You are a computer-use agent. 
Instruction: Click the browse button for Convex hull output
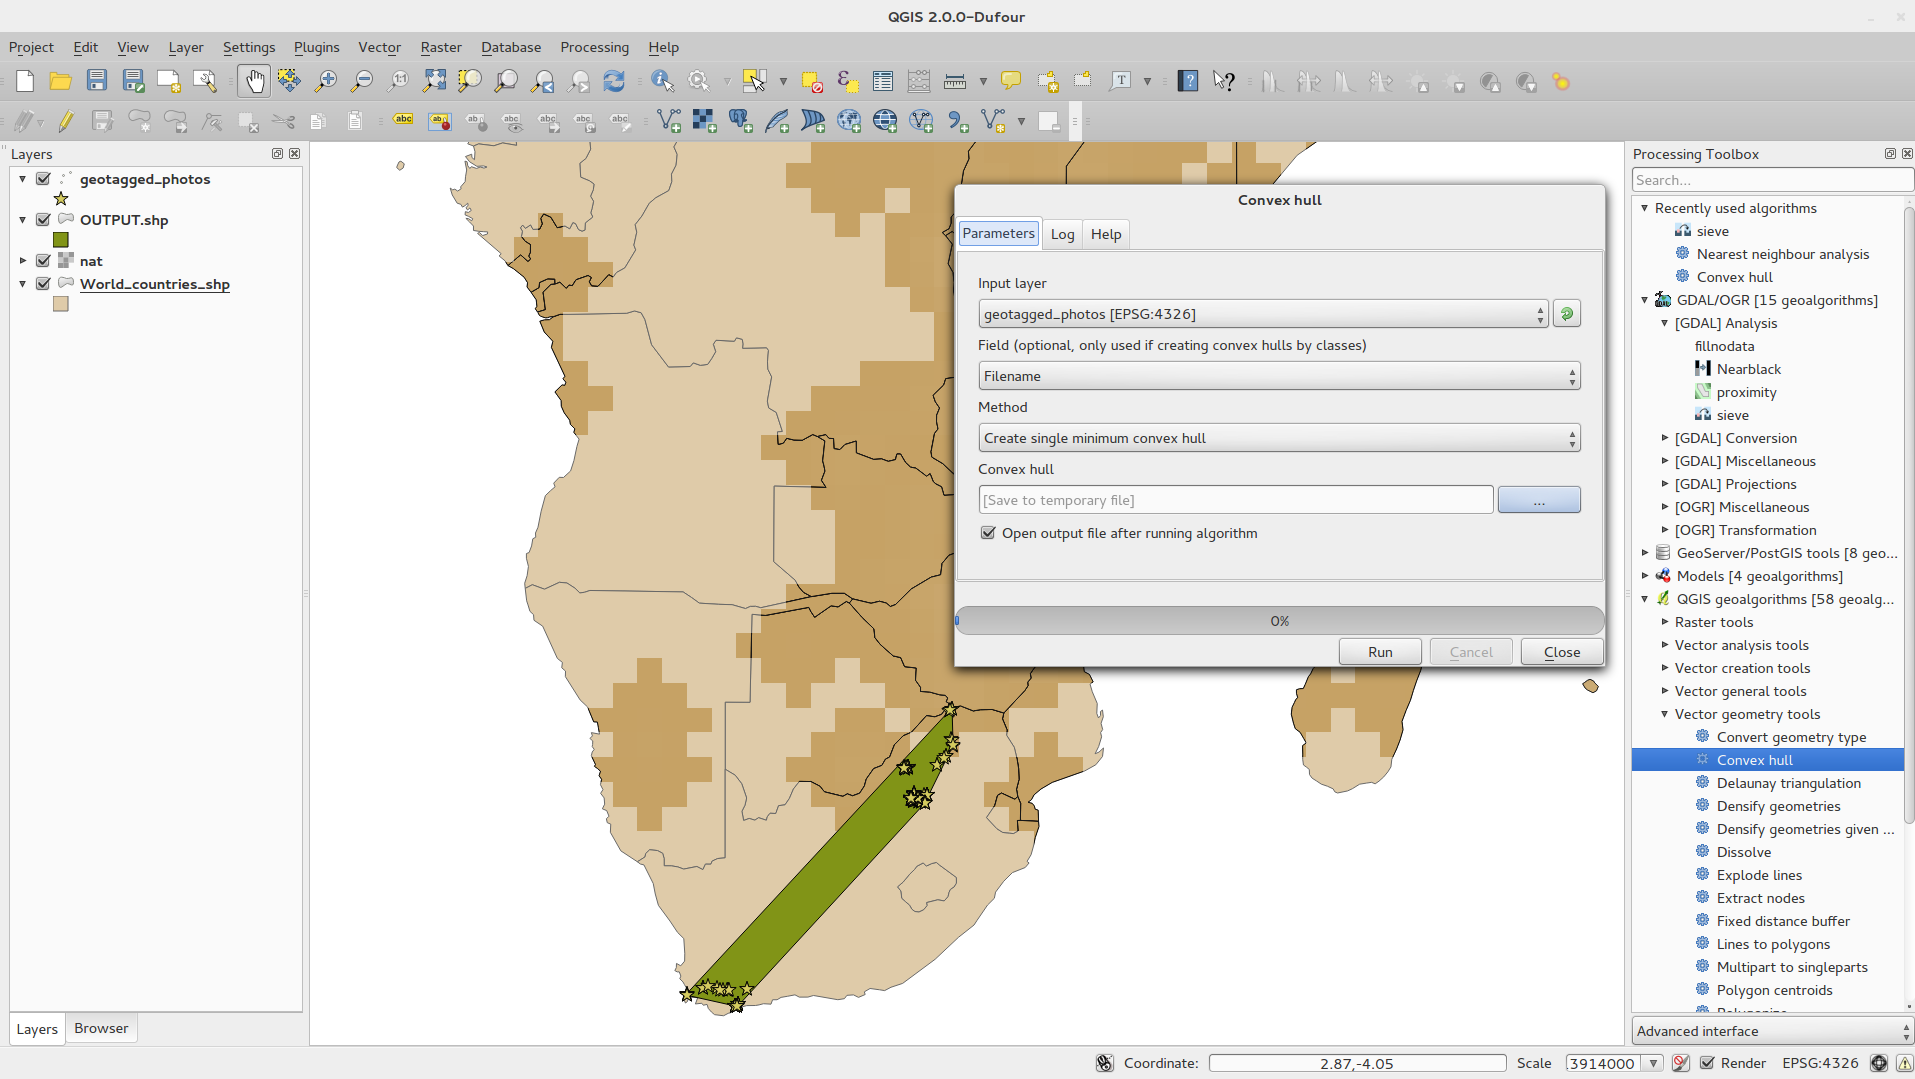click(x=1538, y=500)
